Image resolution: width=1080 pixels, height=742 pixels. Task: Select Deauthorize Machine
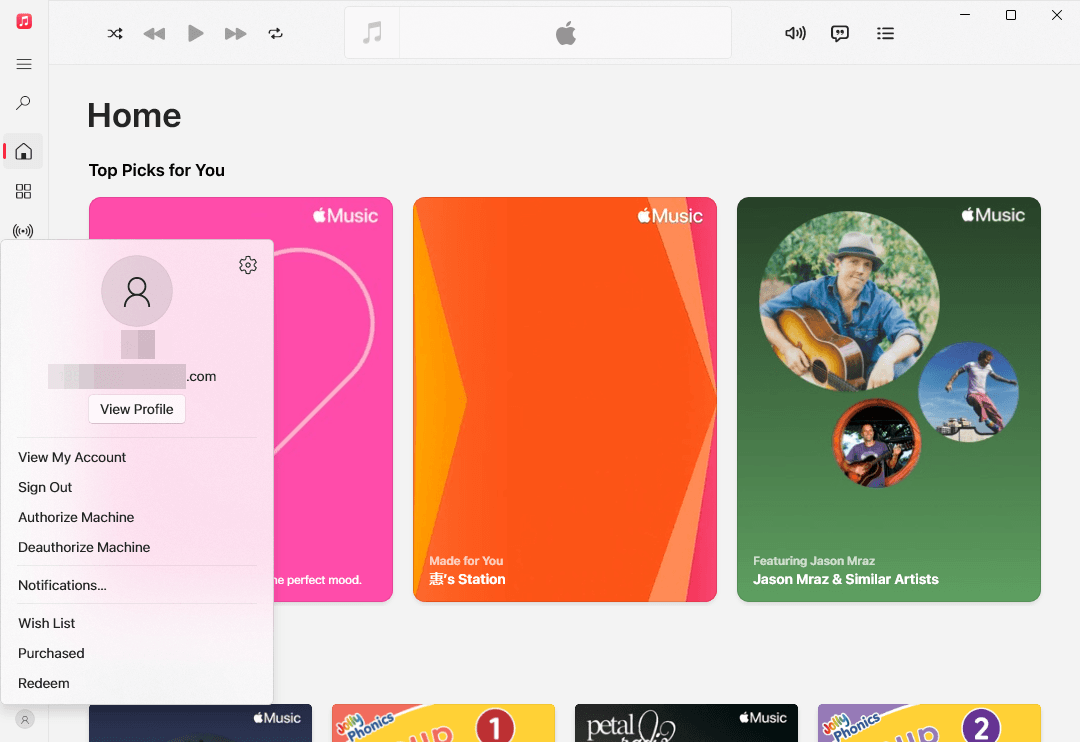click(84, 547)
